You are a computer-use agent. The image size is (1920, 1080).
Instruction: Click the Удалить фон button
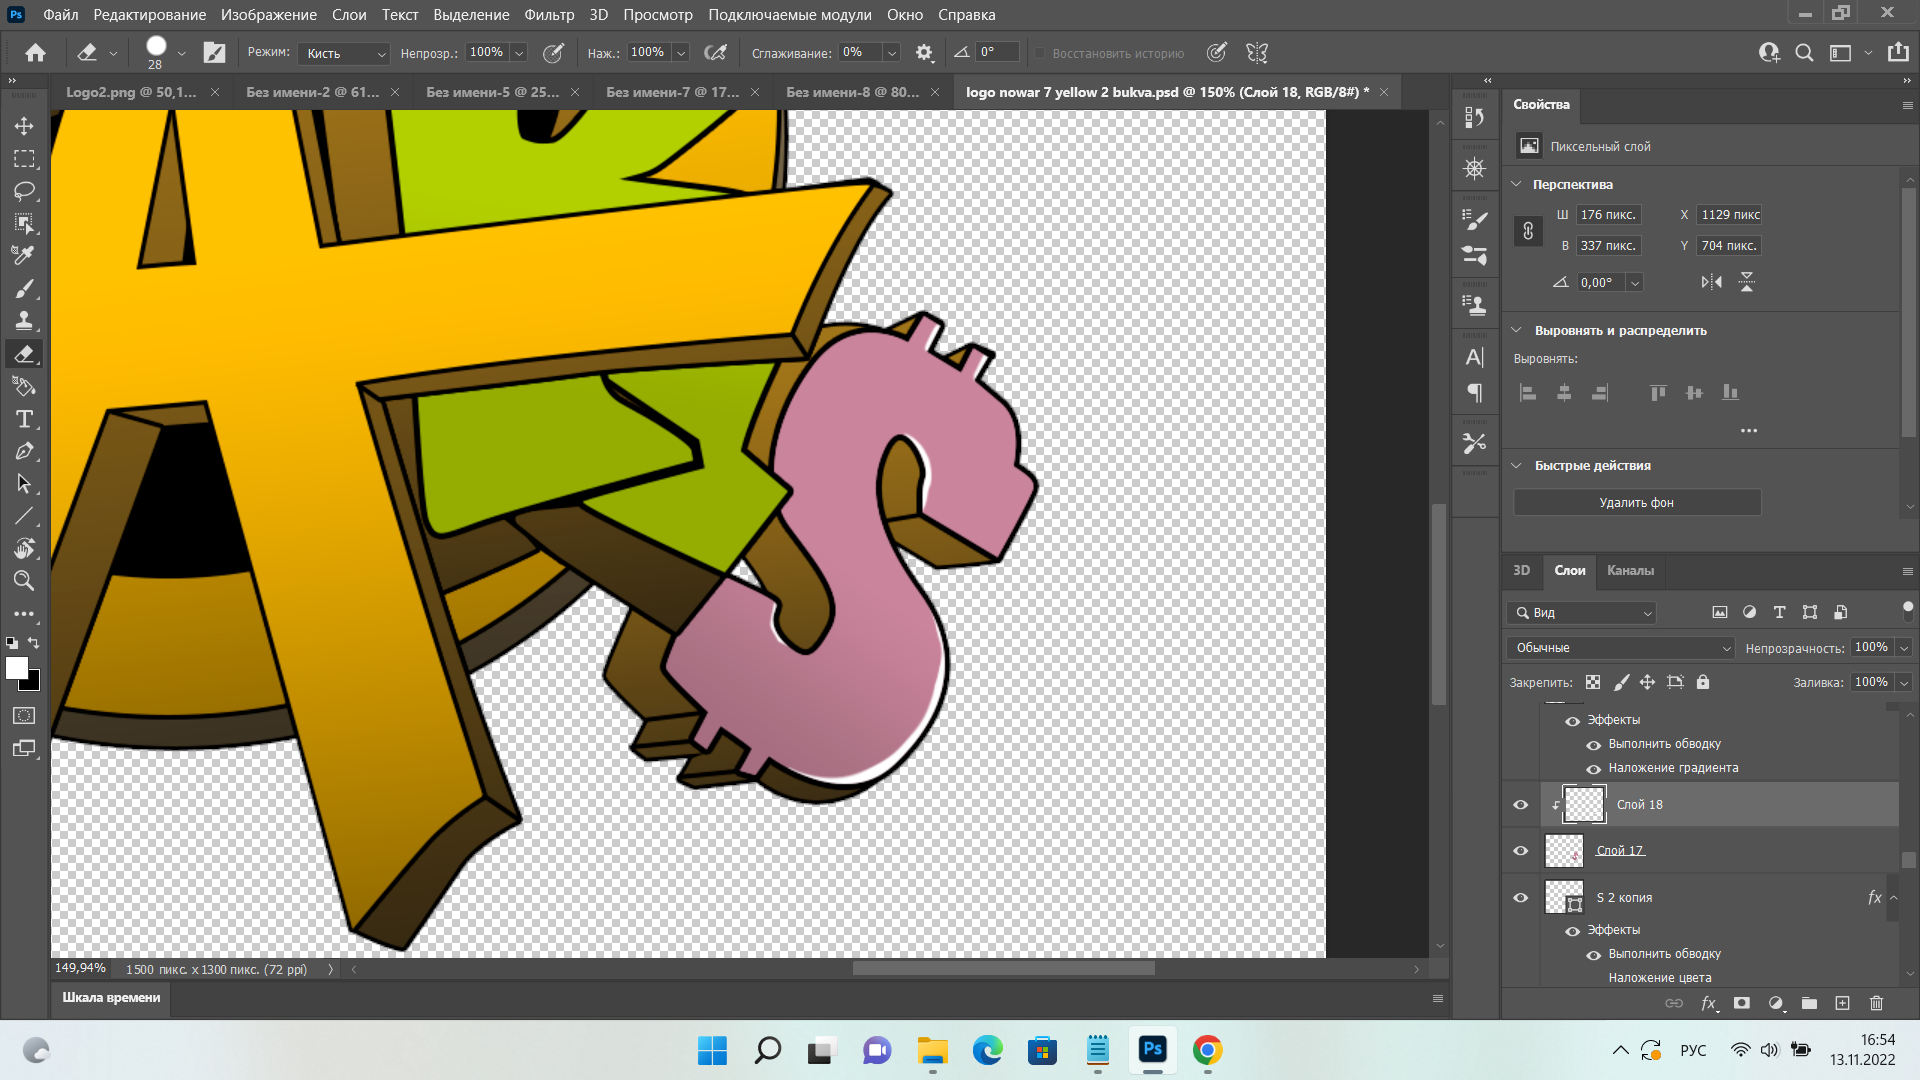[1637, 502]
